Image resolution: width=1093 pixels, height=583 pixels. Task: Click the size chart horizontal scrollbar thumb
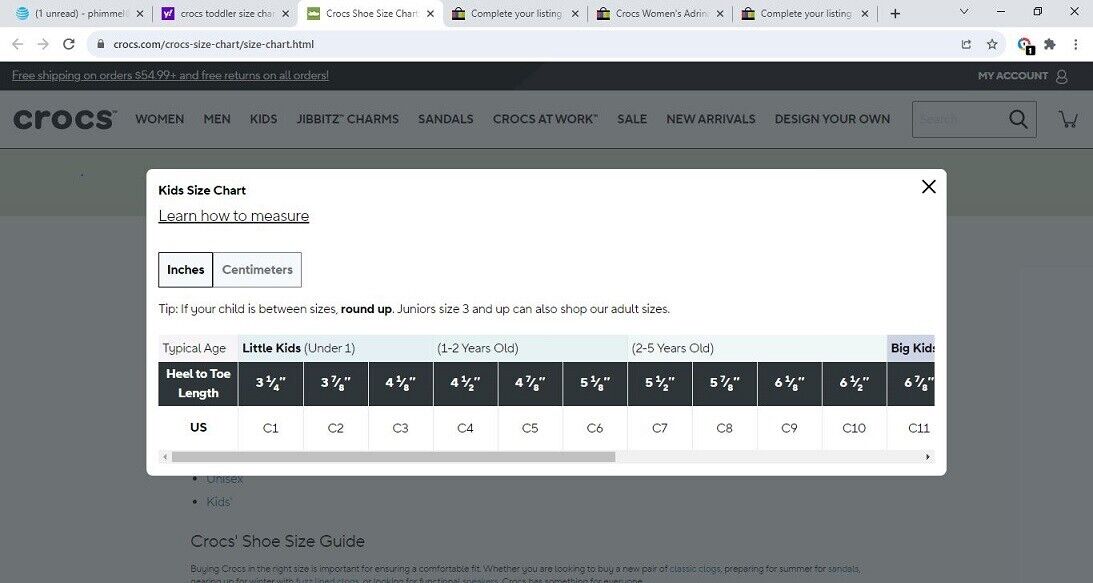point(394,457)
